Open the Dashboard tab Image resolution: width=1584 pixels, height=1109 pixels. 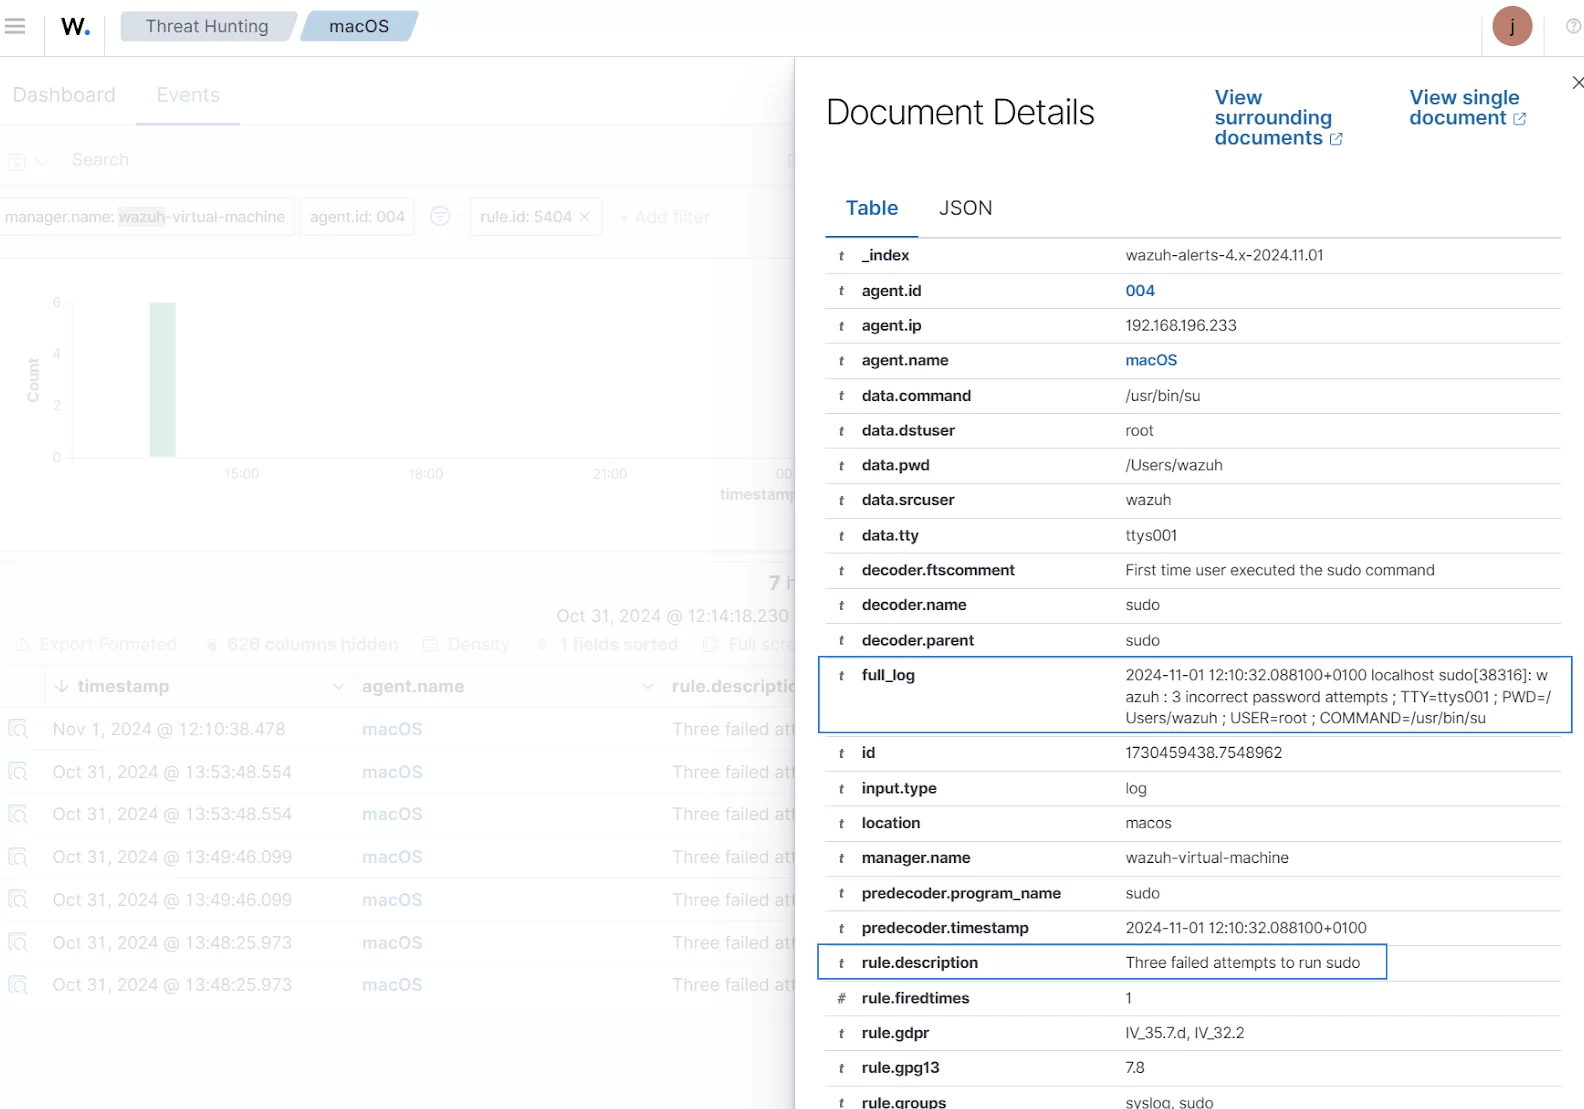tap(64, 95)
